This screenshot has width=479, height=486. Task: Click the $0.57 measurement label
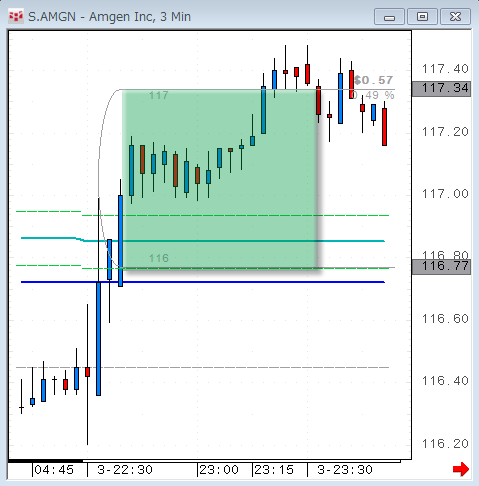(x=374, y=80)
